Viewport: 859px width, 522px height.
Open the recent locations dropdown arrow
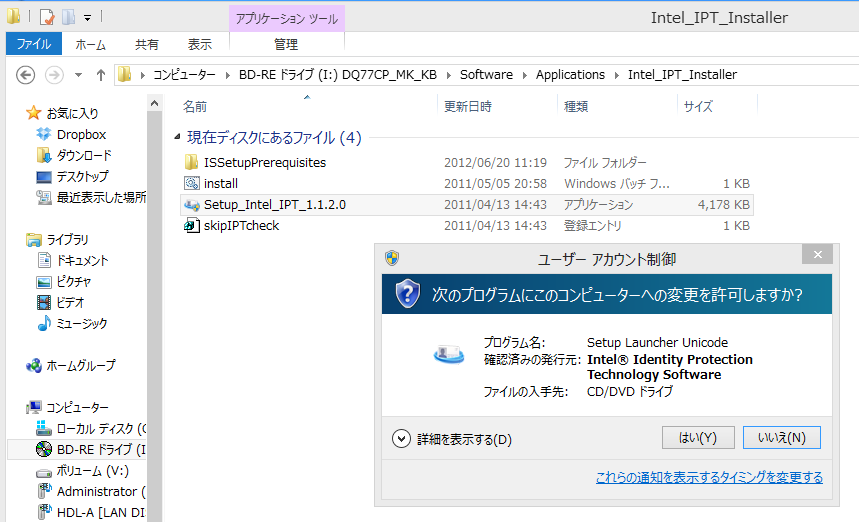tap(78, 75)
